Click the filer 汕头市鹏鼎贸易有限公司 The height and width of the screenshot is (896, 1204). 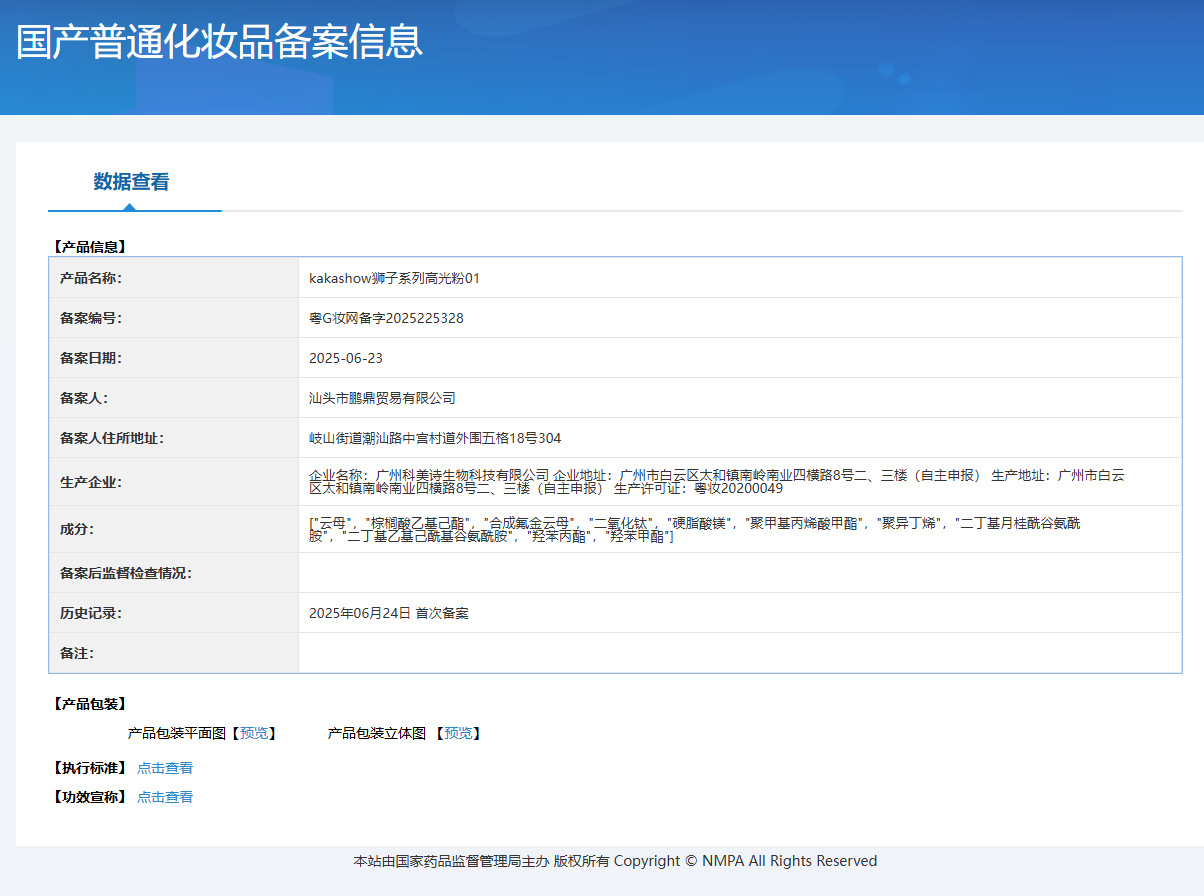tap(382, 398)
